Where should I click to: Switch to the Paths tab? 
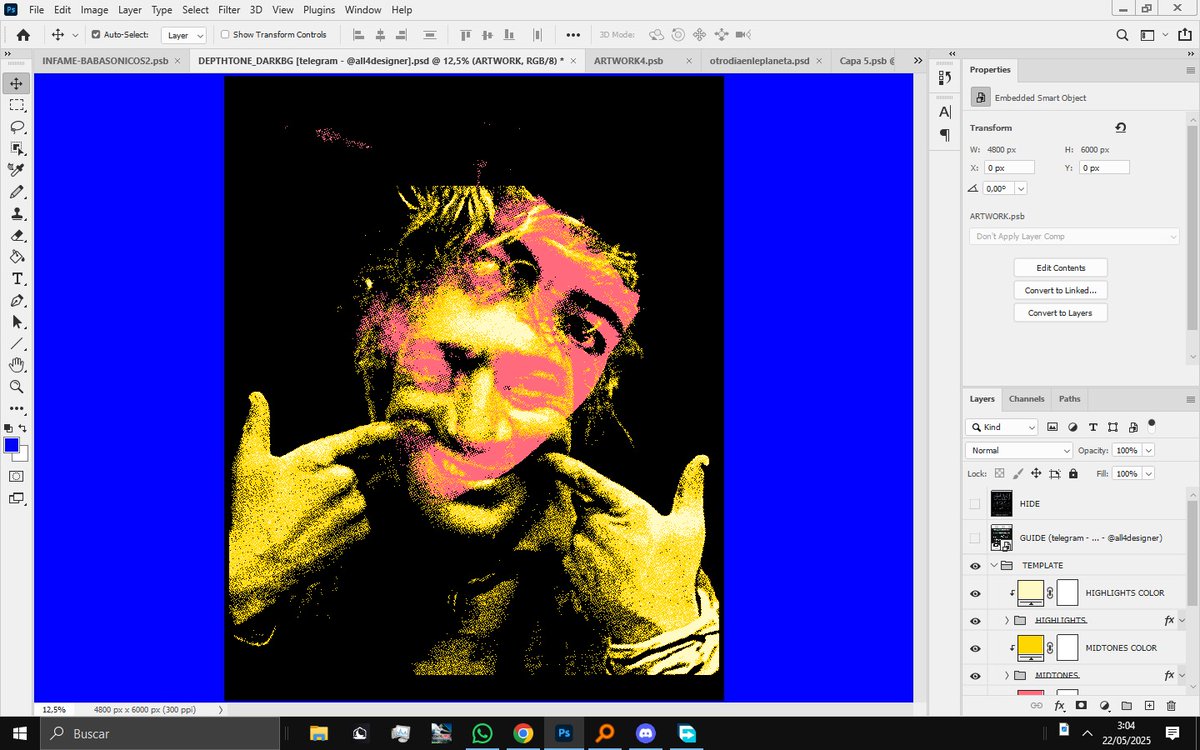coord(1070,399)
